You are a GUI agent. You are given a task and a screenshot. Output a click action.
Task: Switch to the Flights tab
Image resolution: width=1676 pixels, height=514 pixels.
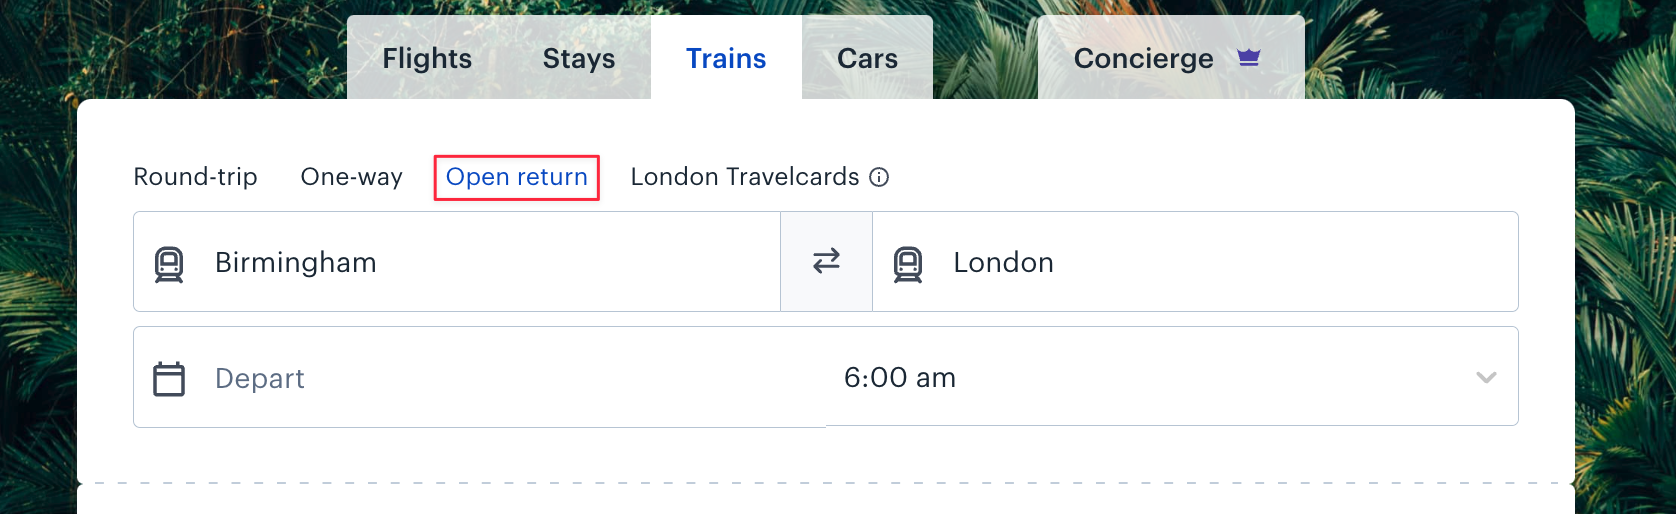(x=427, y=58)
